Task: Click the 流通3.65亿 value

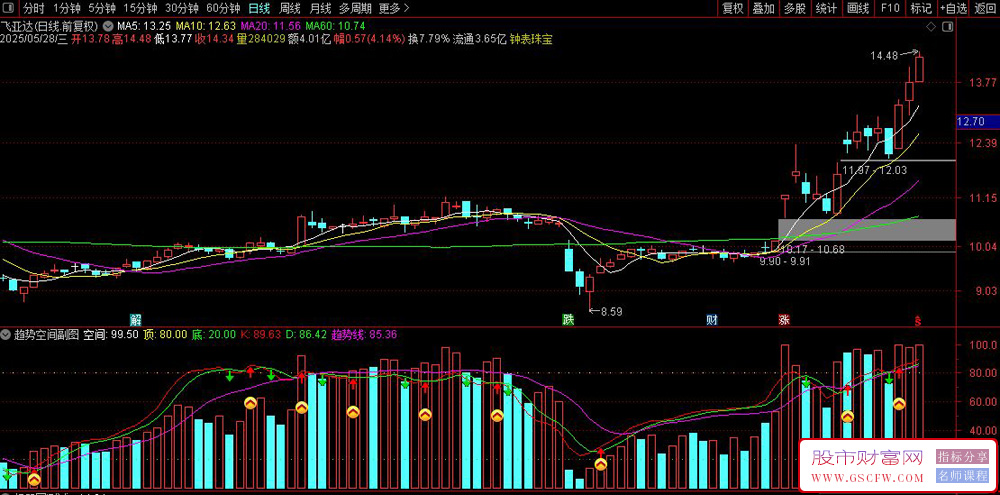Action: click(x=479, y=39)
